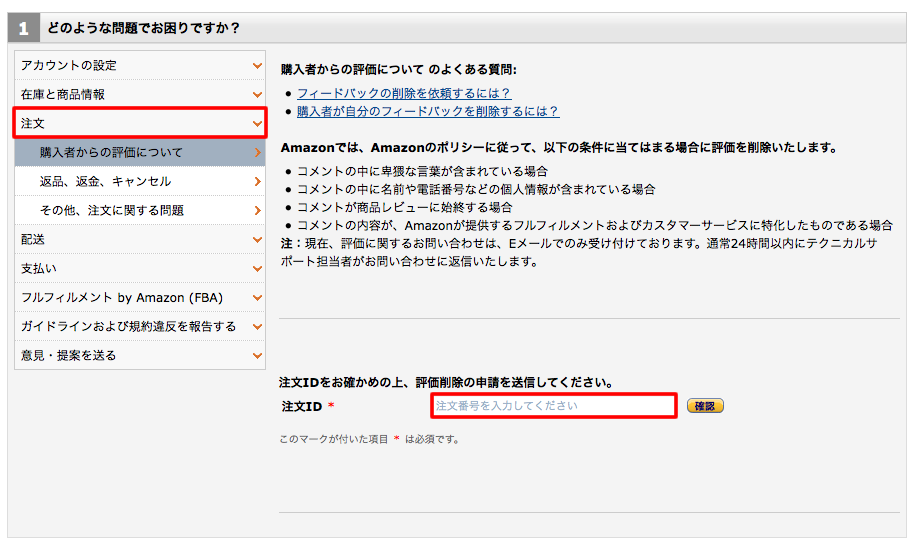Select 意見・提案を送る menu item
This screenshot has height=547, width=917.
[x=140, y=356]
